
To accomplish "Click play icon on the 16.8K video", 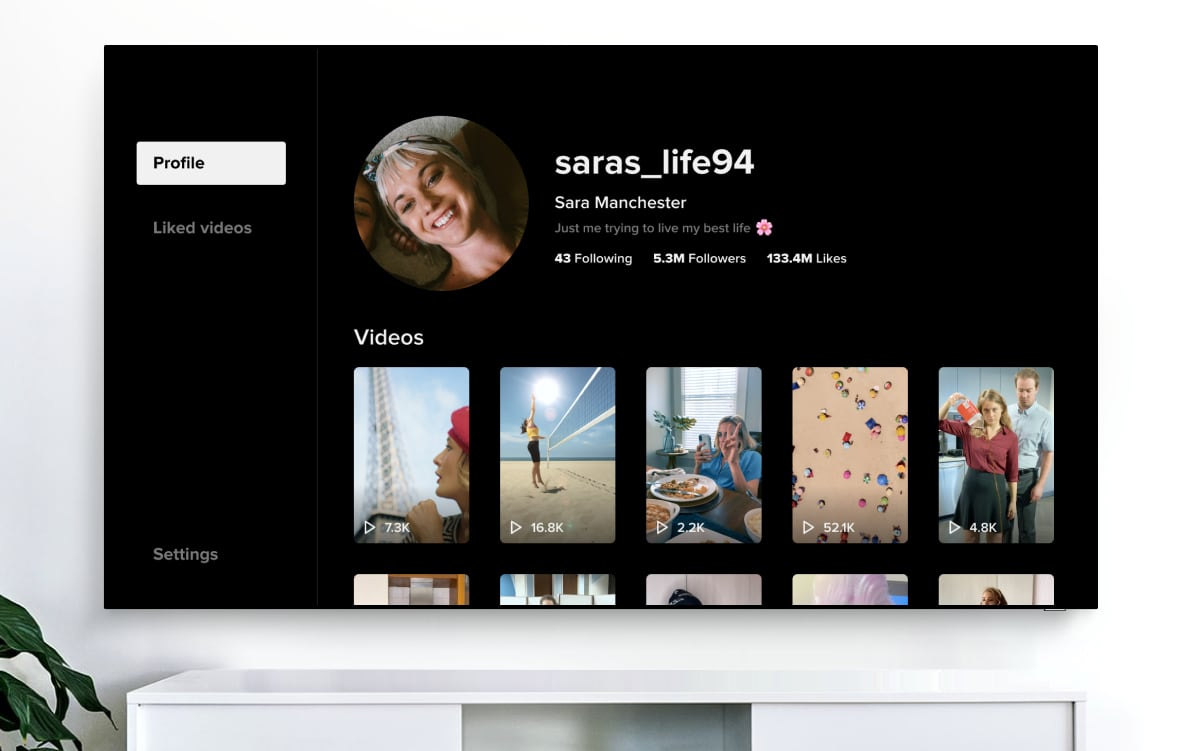I will 516,527.
